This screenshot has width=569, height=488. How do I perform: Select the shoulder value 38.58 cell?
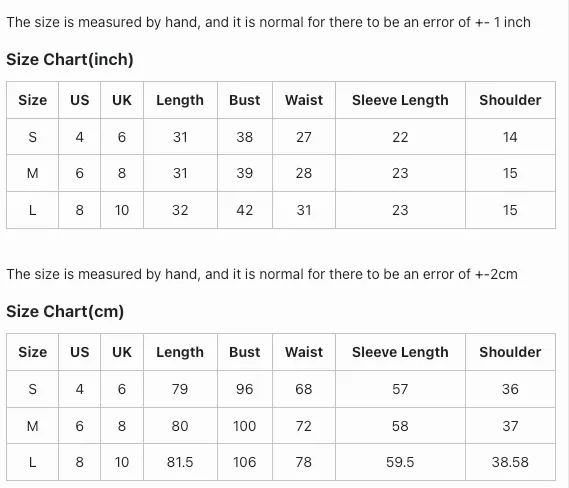click(x=510, y=462)
